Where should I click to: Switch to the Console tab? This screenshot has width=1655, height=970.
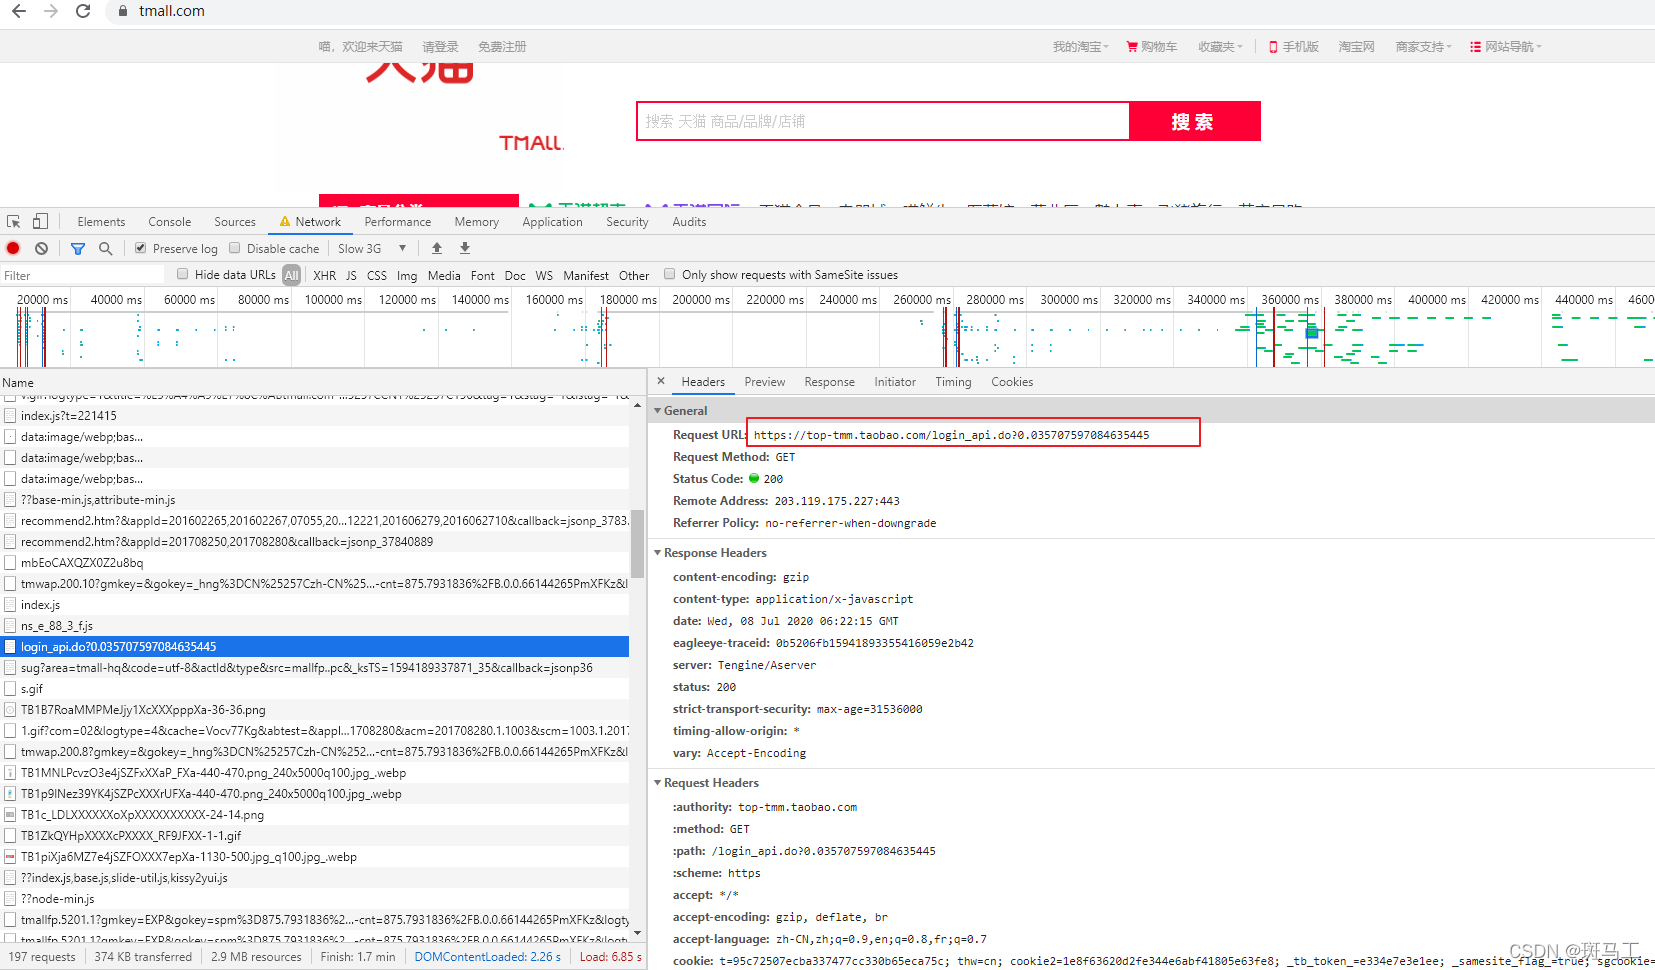click(x=170, y=222)
